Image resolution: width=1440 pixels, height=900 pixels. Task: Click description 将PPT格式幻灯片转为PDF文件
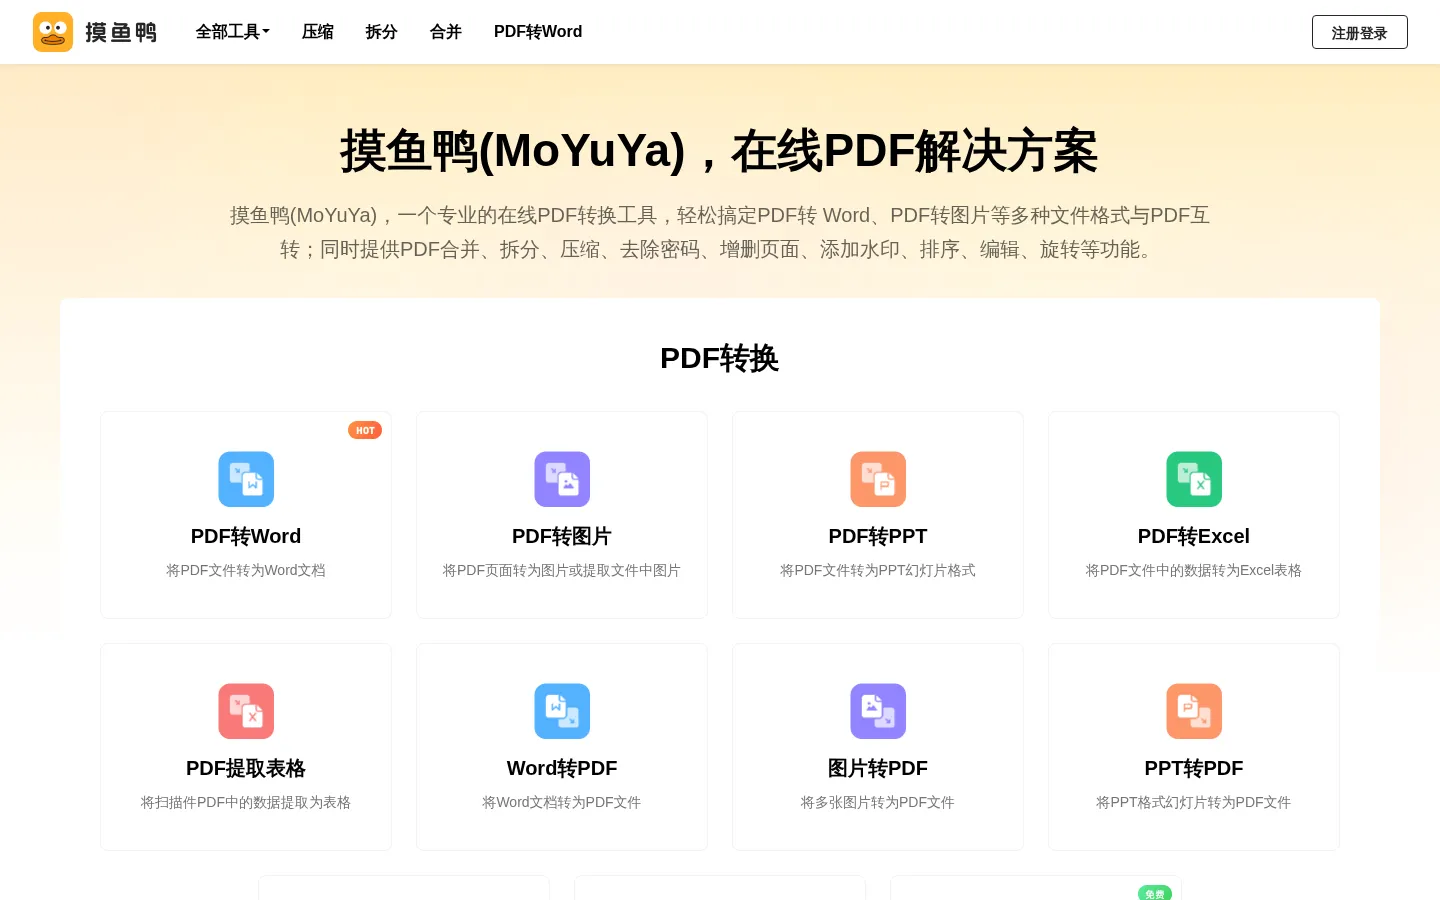1194,802
